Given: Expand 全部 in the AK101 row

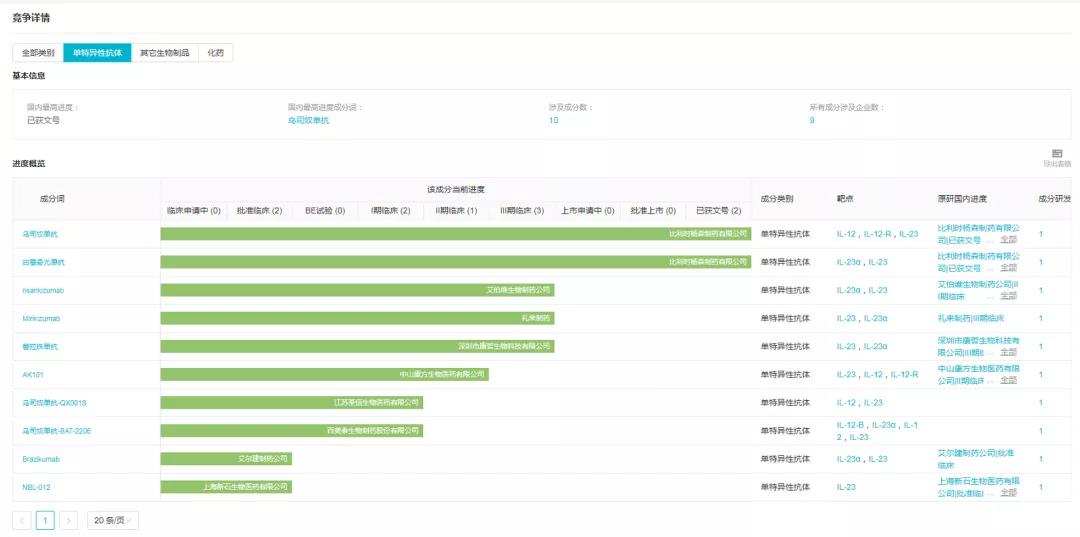Looking at the screenshot, I should [x=1008, y=381].
